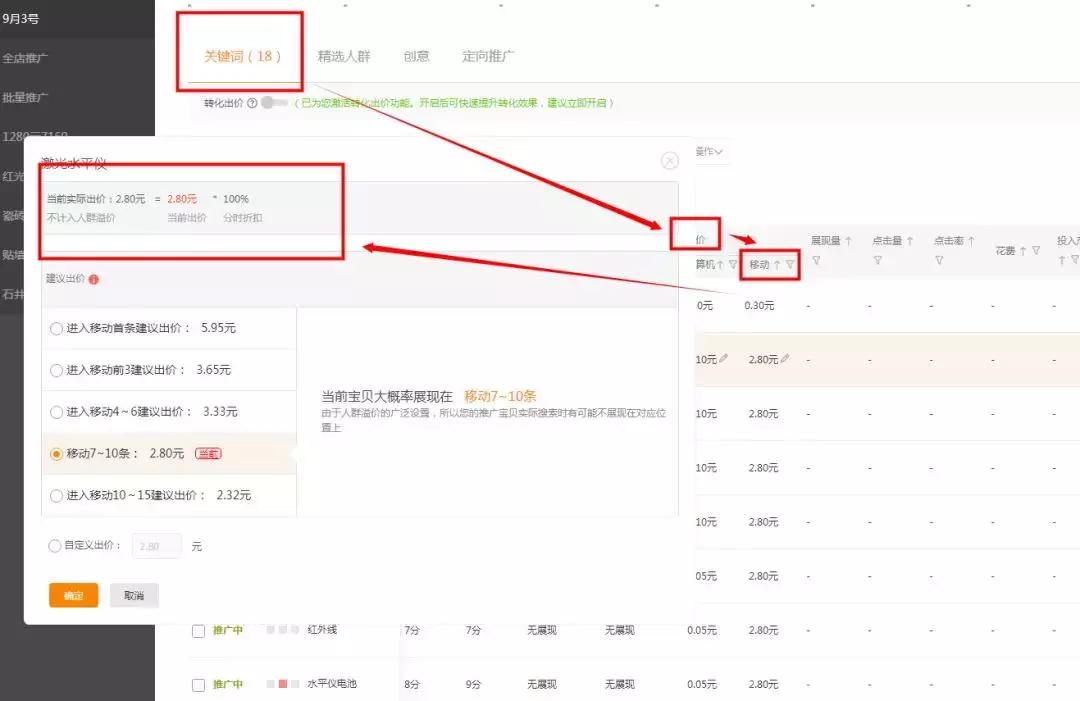
Task: Click the ascending sort arrow on 展现量 column
Action: (847, 240)
